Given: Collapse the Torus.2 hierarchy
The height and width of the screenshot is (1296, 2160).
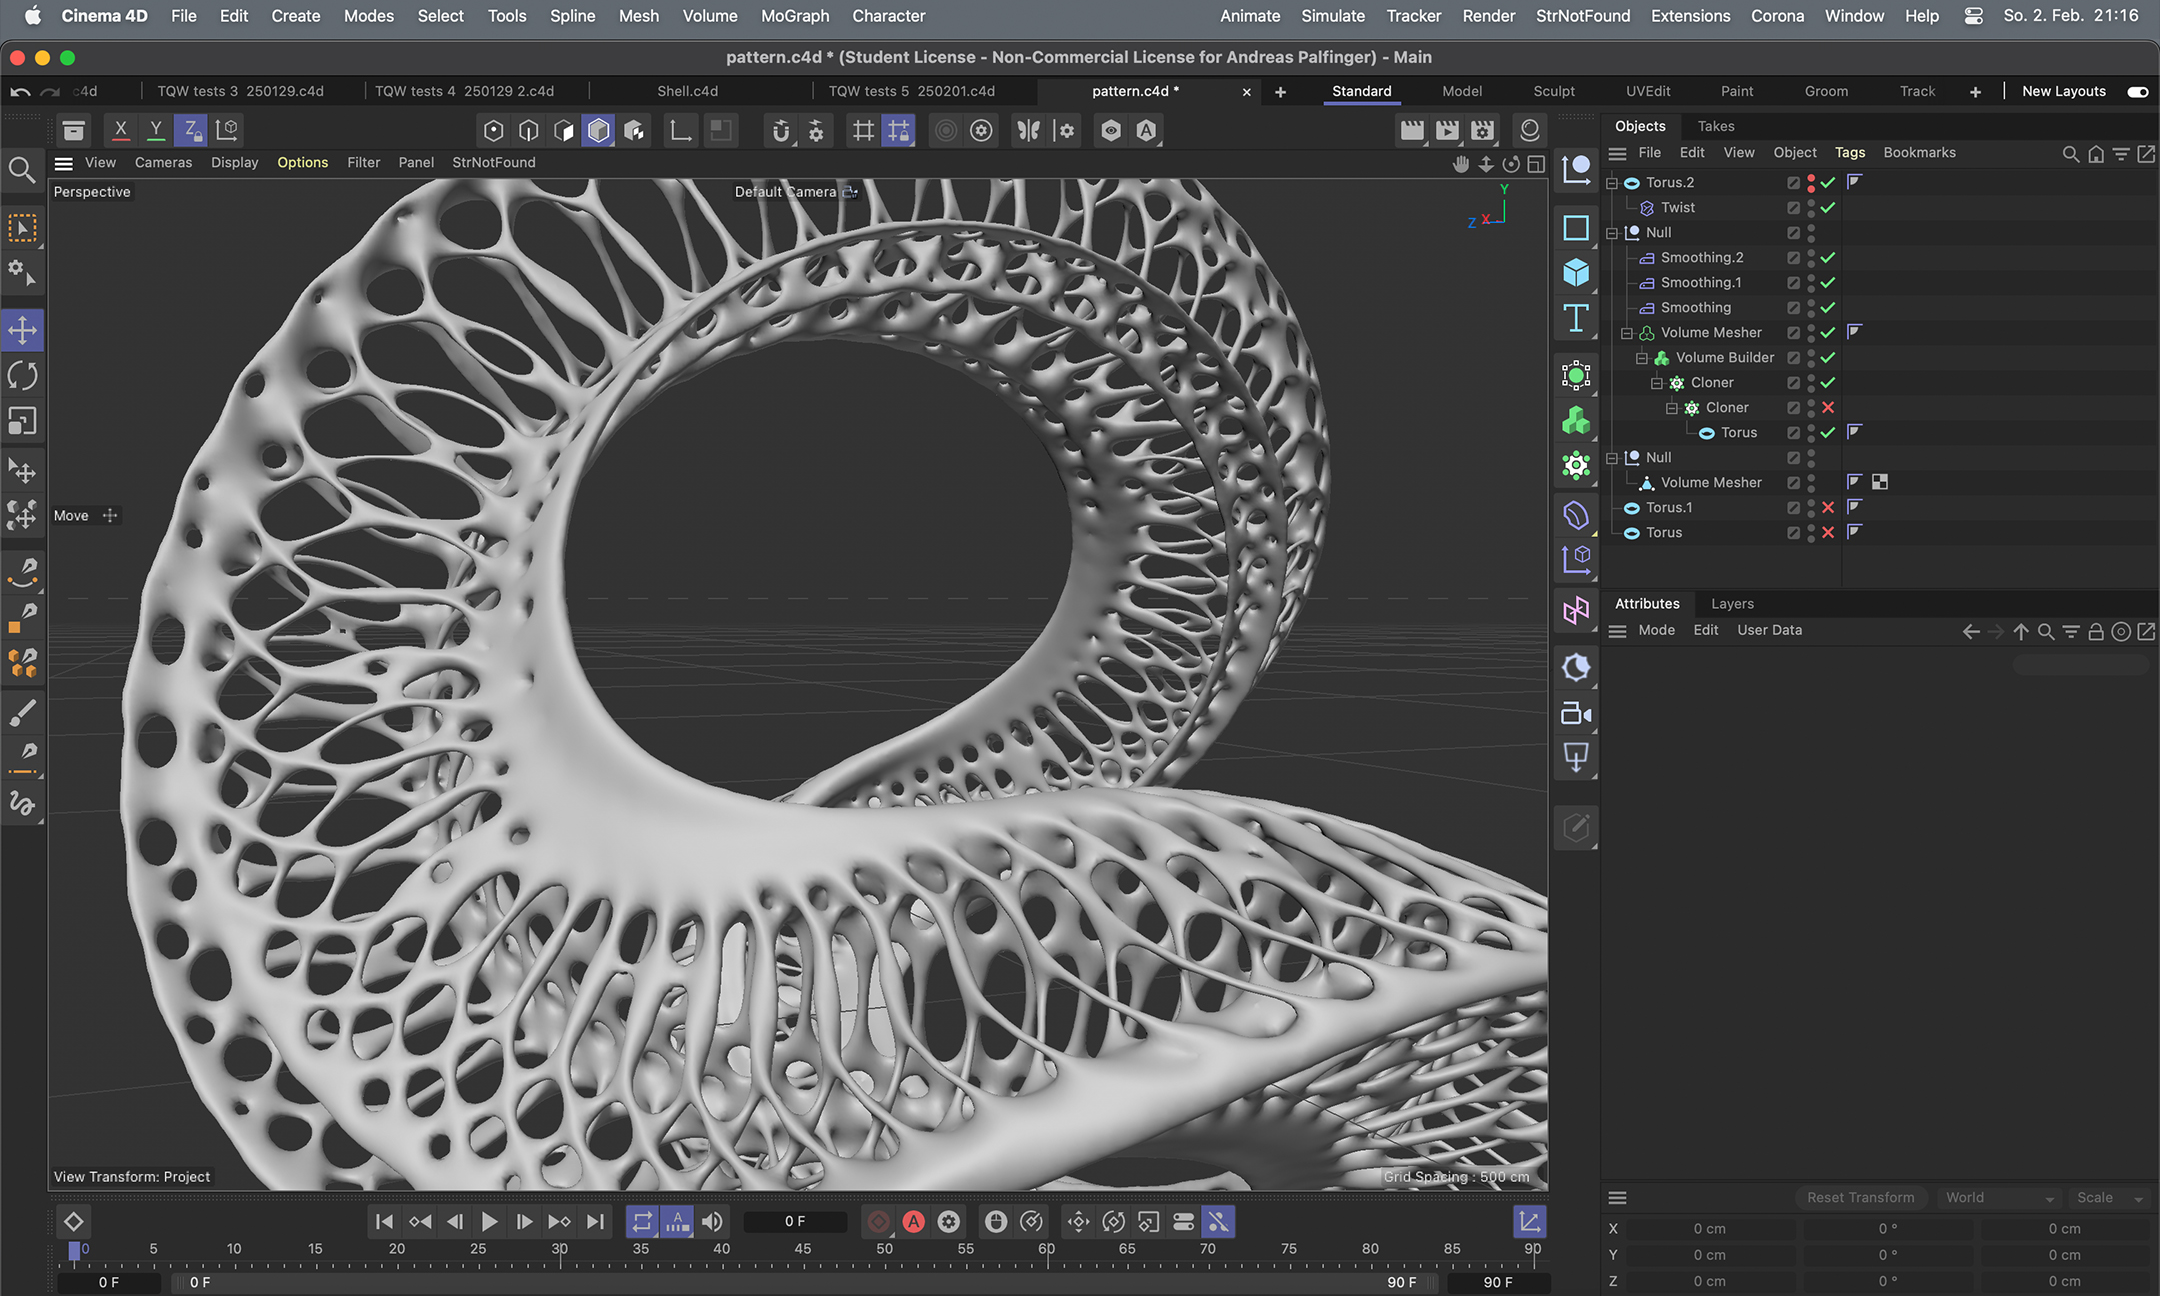Looking at the screenshot, I should coord(1612,182).
